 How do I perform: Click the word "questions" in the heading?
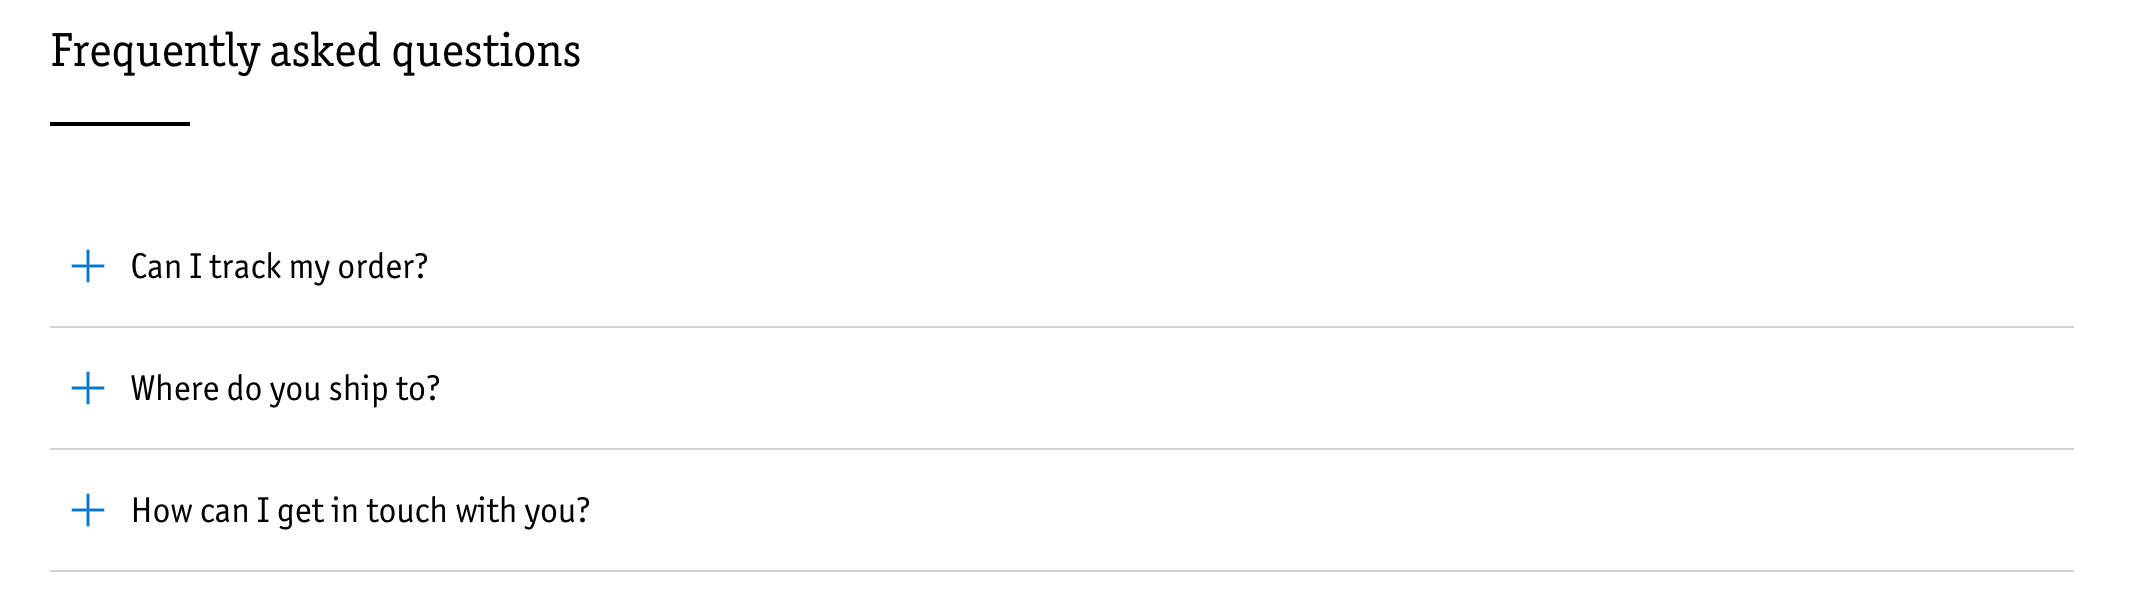[x=485, y=51]
